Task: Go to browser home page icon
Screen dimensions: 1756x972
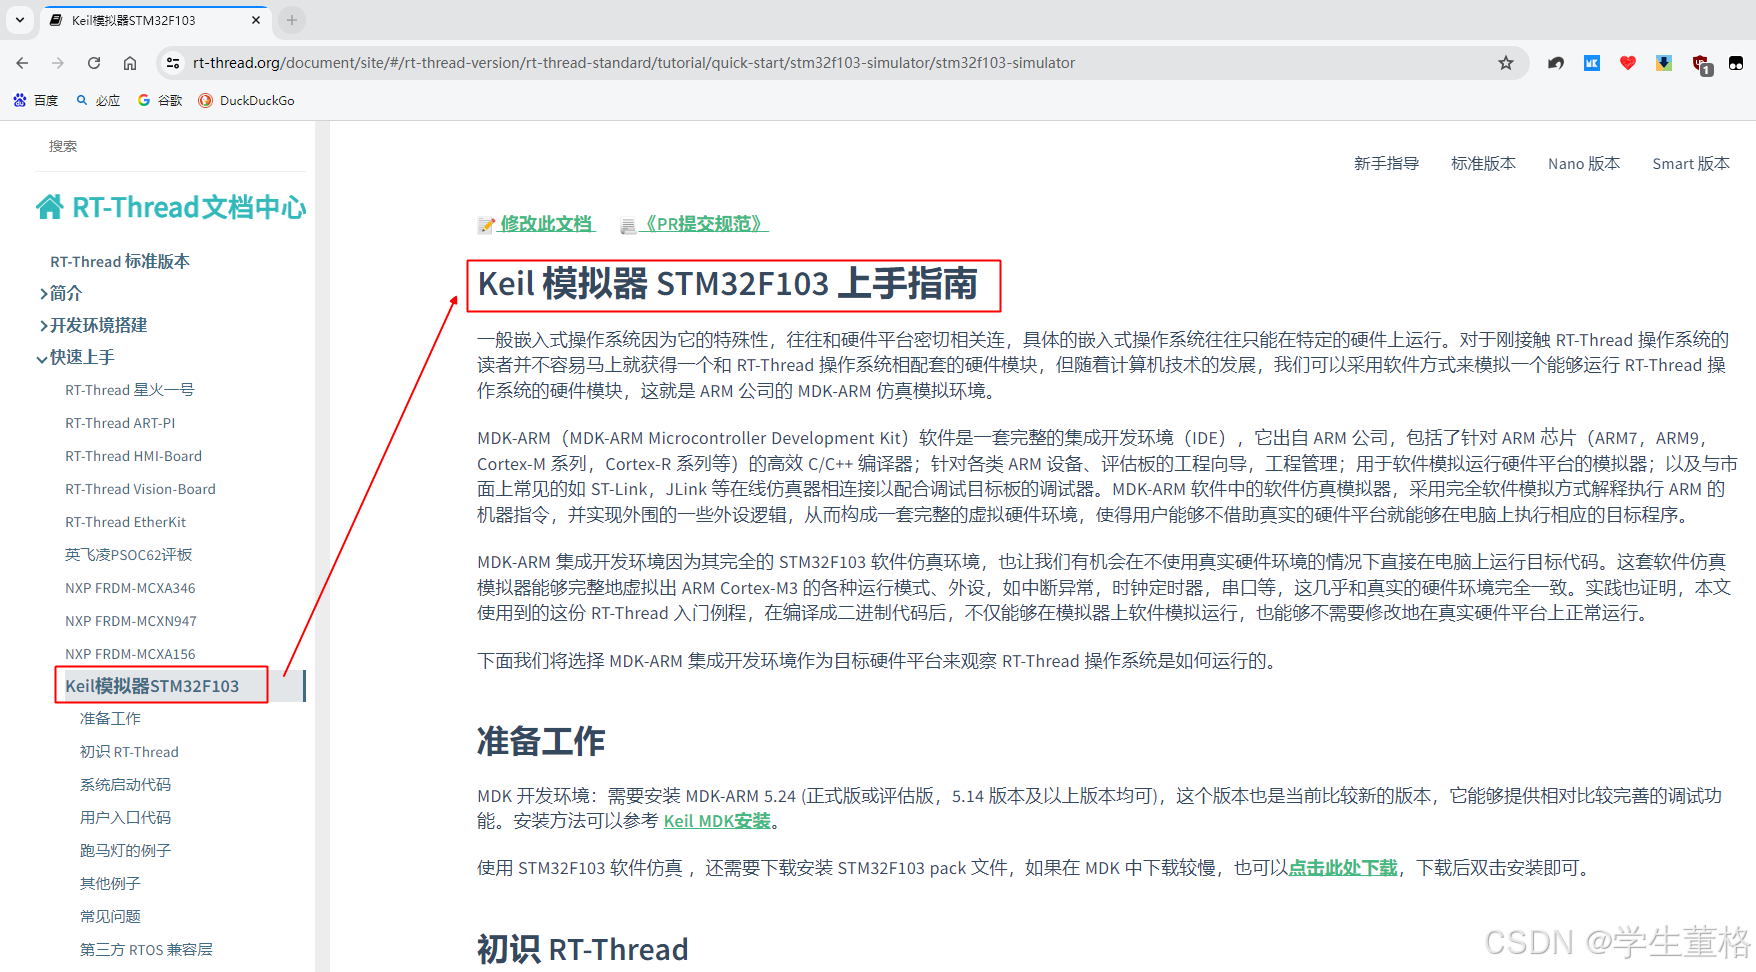Action: 130,63
